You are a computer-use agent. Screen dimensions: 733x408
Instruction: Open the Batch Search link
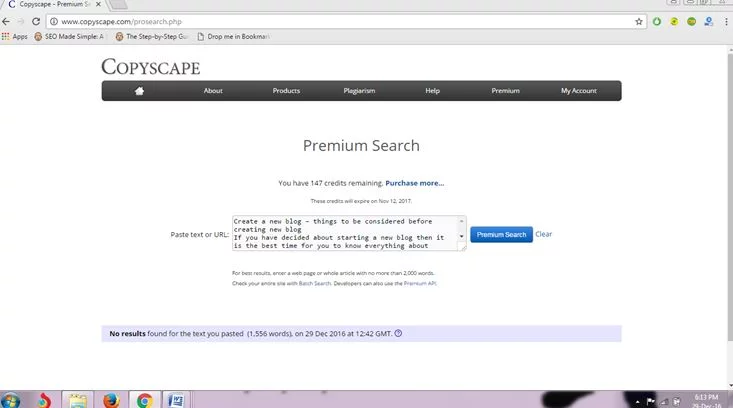[x=315, y=284]
